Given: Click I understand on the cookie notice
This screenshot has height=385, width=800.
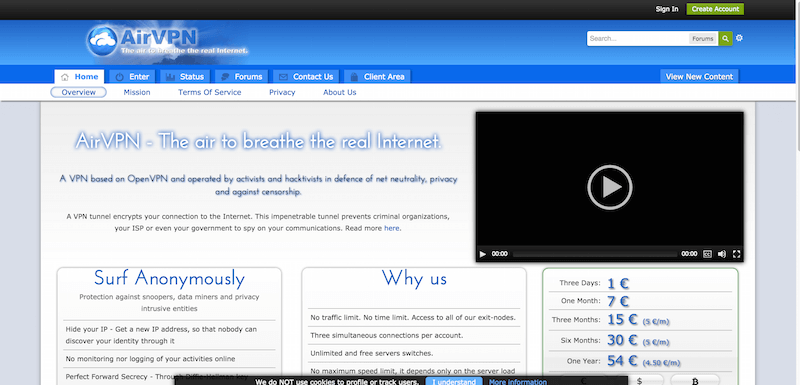Looking at the screenshot, I should click(454, 381).
